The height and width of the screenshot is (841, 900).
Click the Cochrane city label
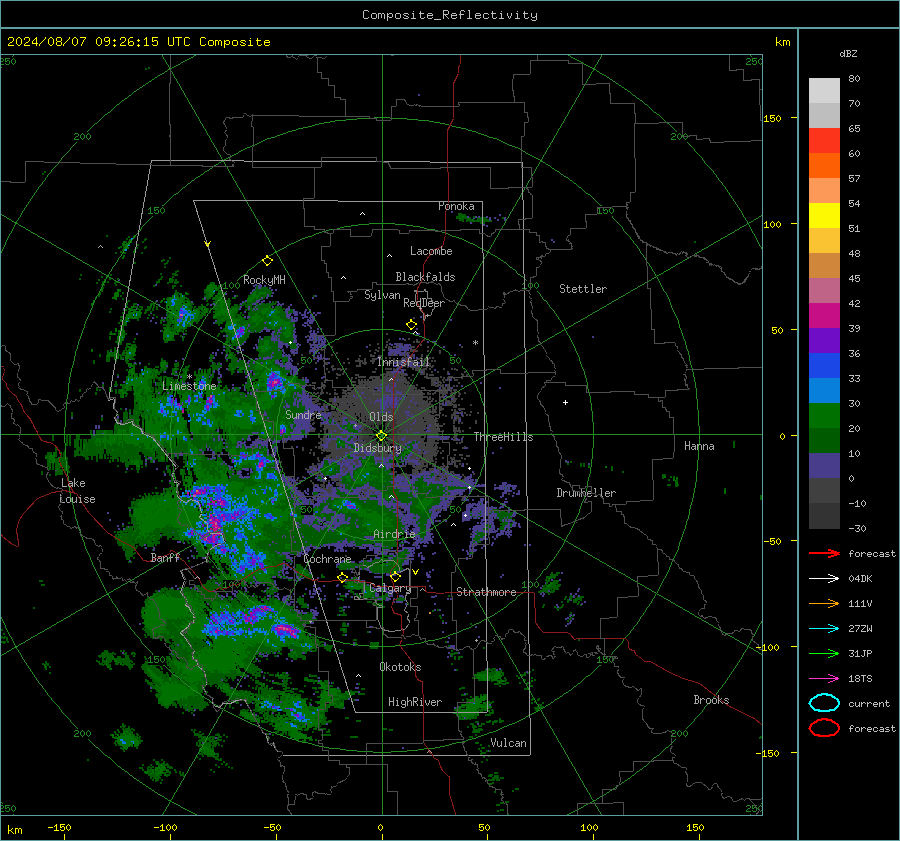327,559
